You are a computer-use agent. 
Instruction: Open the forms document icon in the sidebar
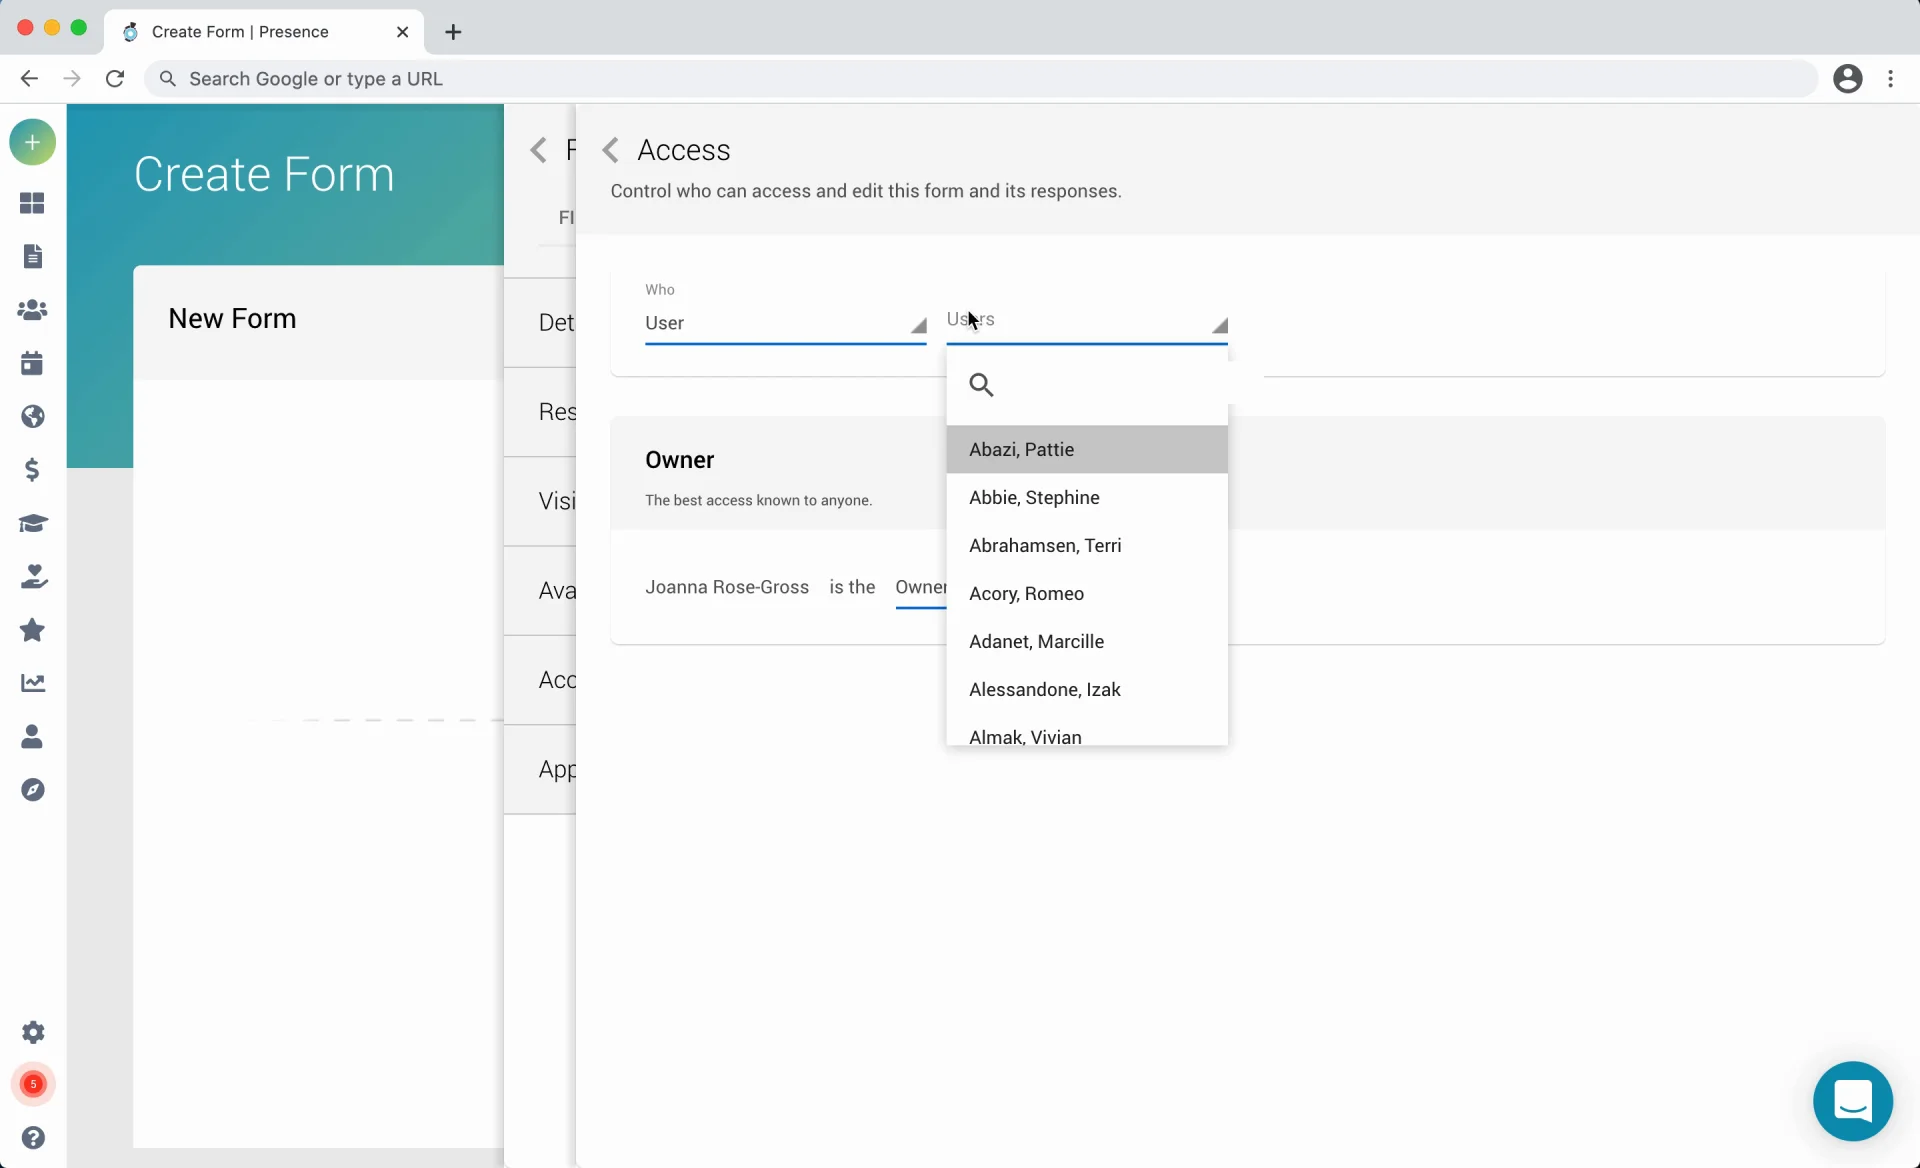coord(32,257)
